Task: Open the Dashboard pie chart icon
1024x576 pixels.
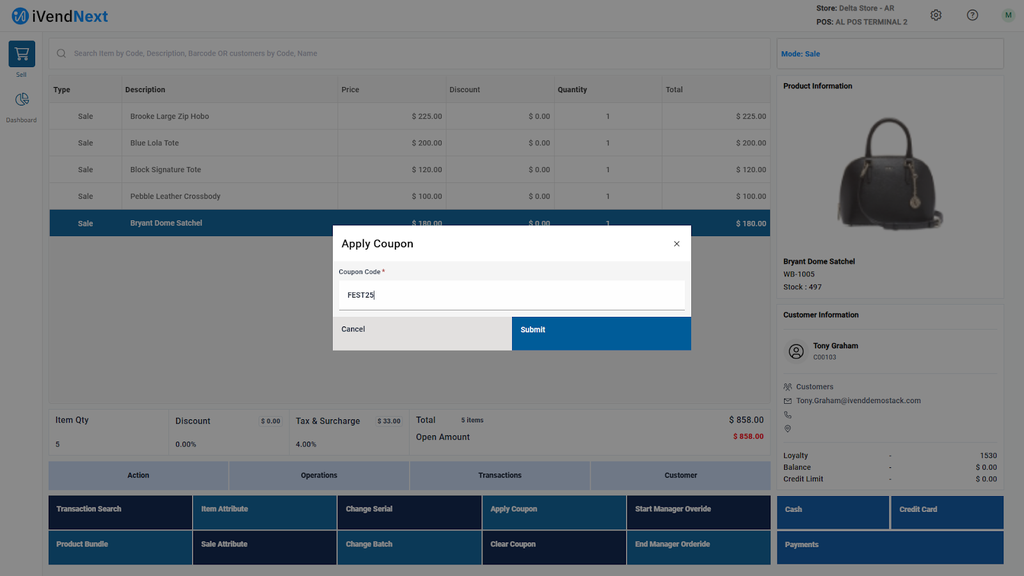Action: [x=21, y=100]
